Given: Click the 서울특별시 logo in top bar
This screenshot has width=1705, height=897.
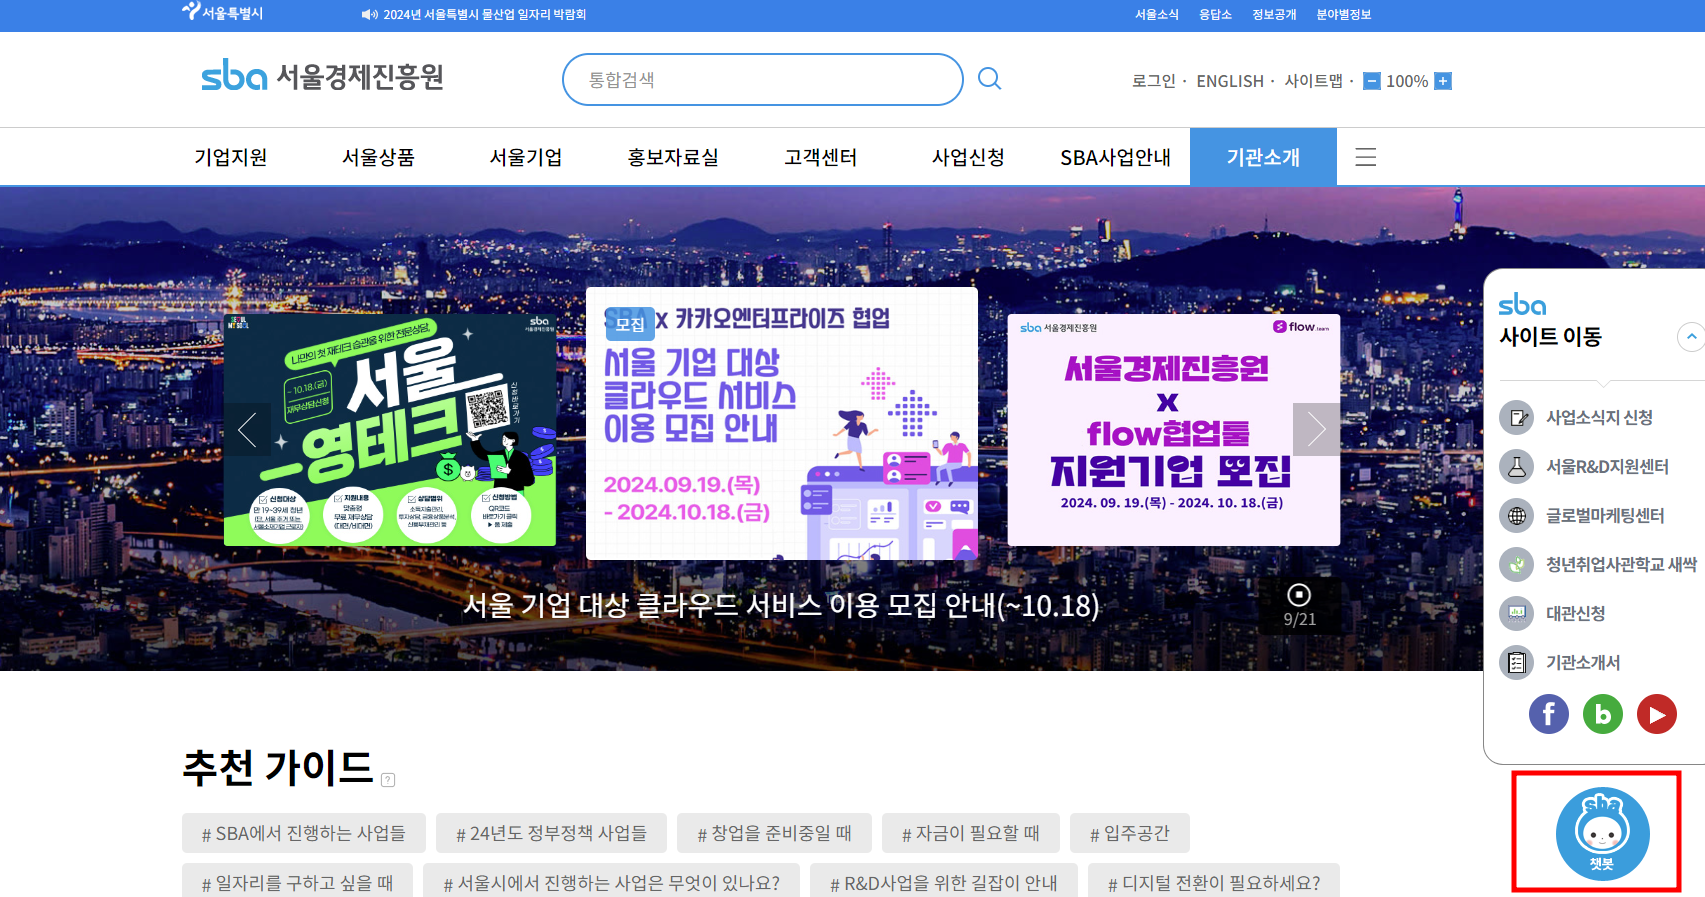Looking at the screenshot, I should [222, 13].
